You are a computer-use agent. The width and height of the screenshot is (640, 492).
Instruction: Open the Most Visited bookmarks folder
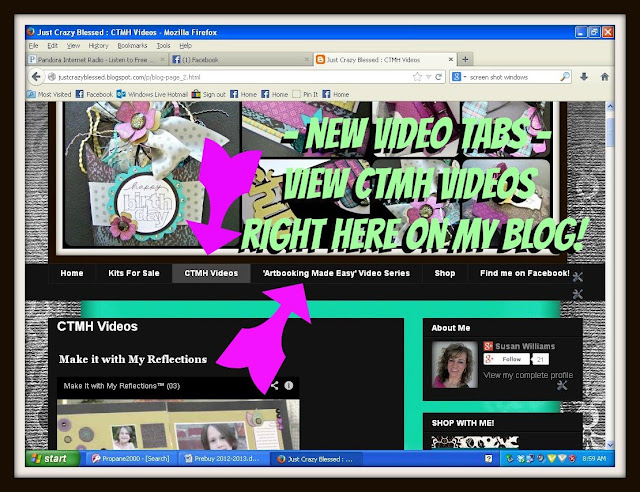tap(49, 94)
